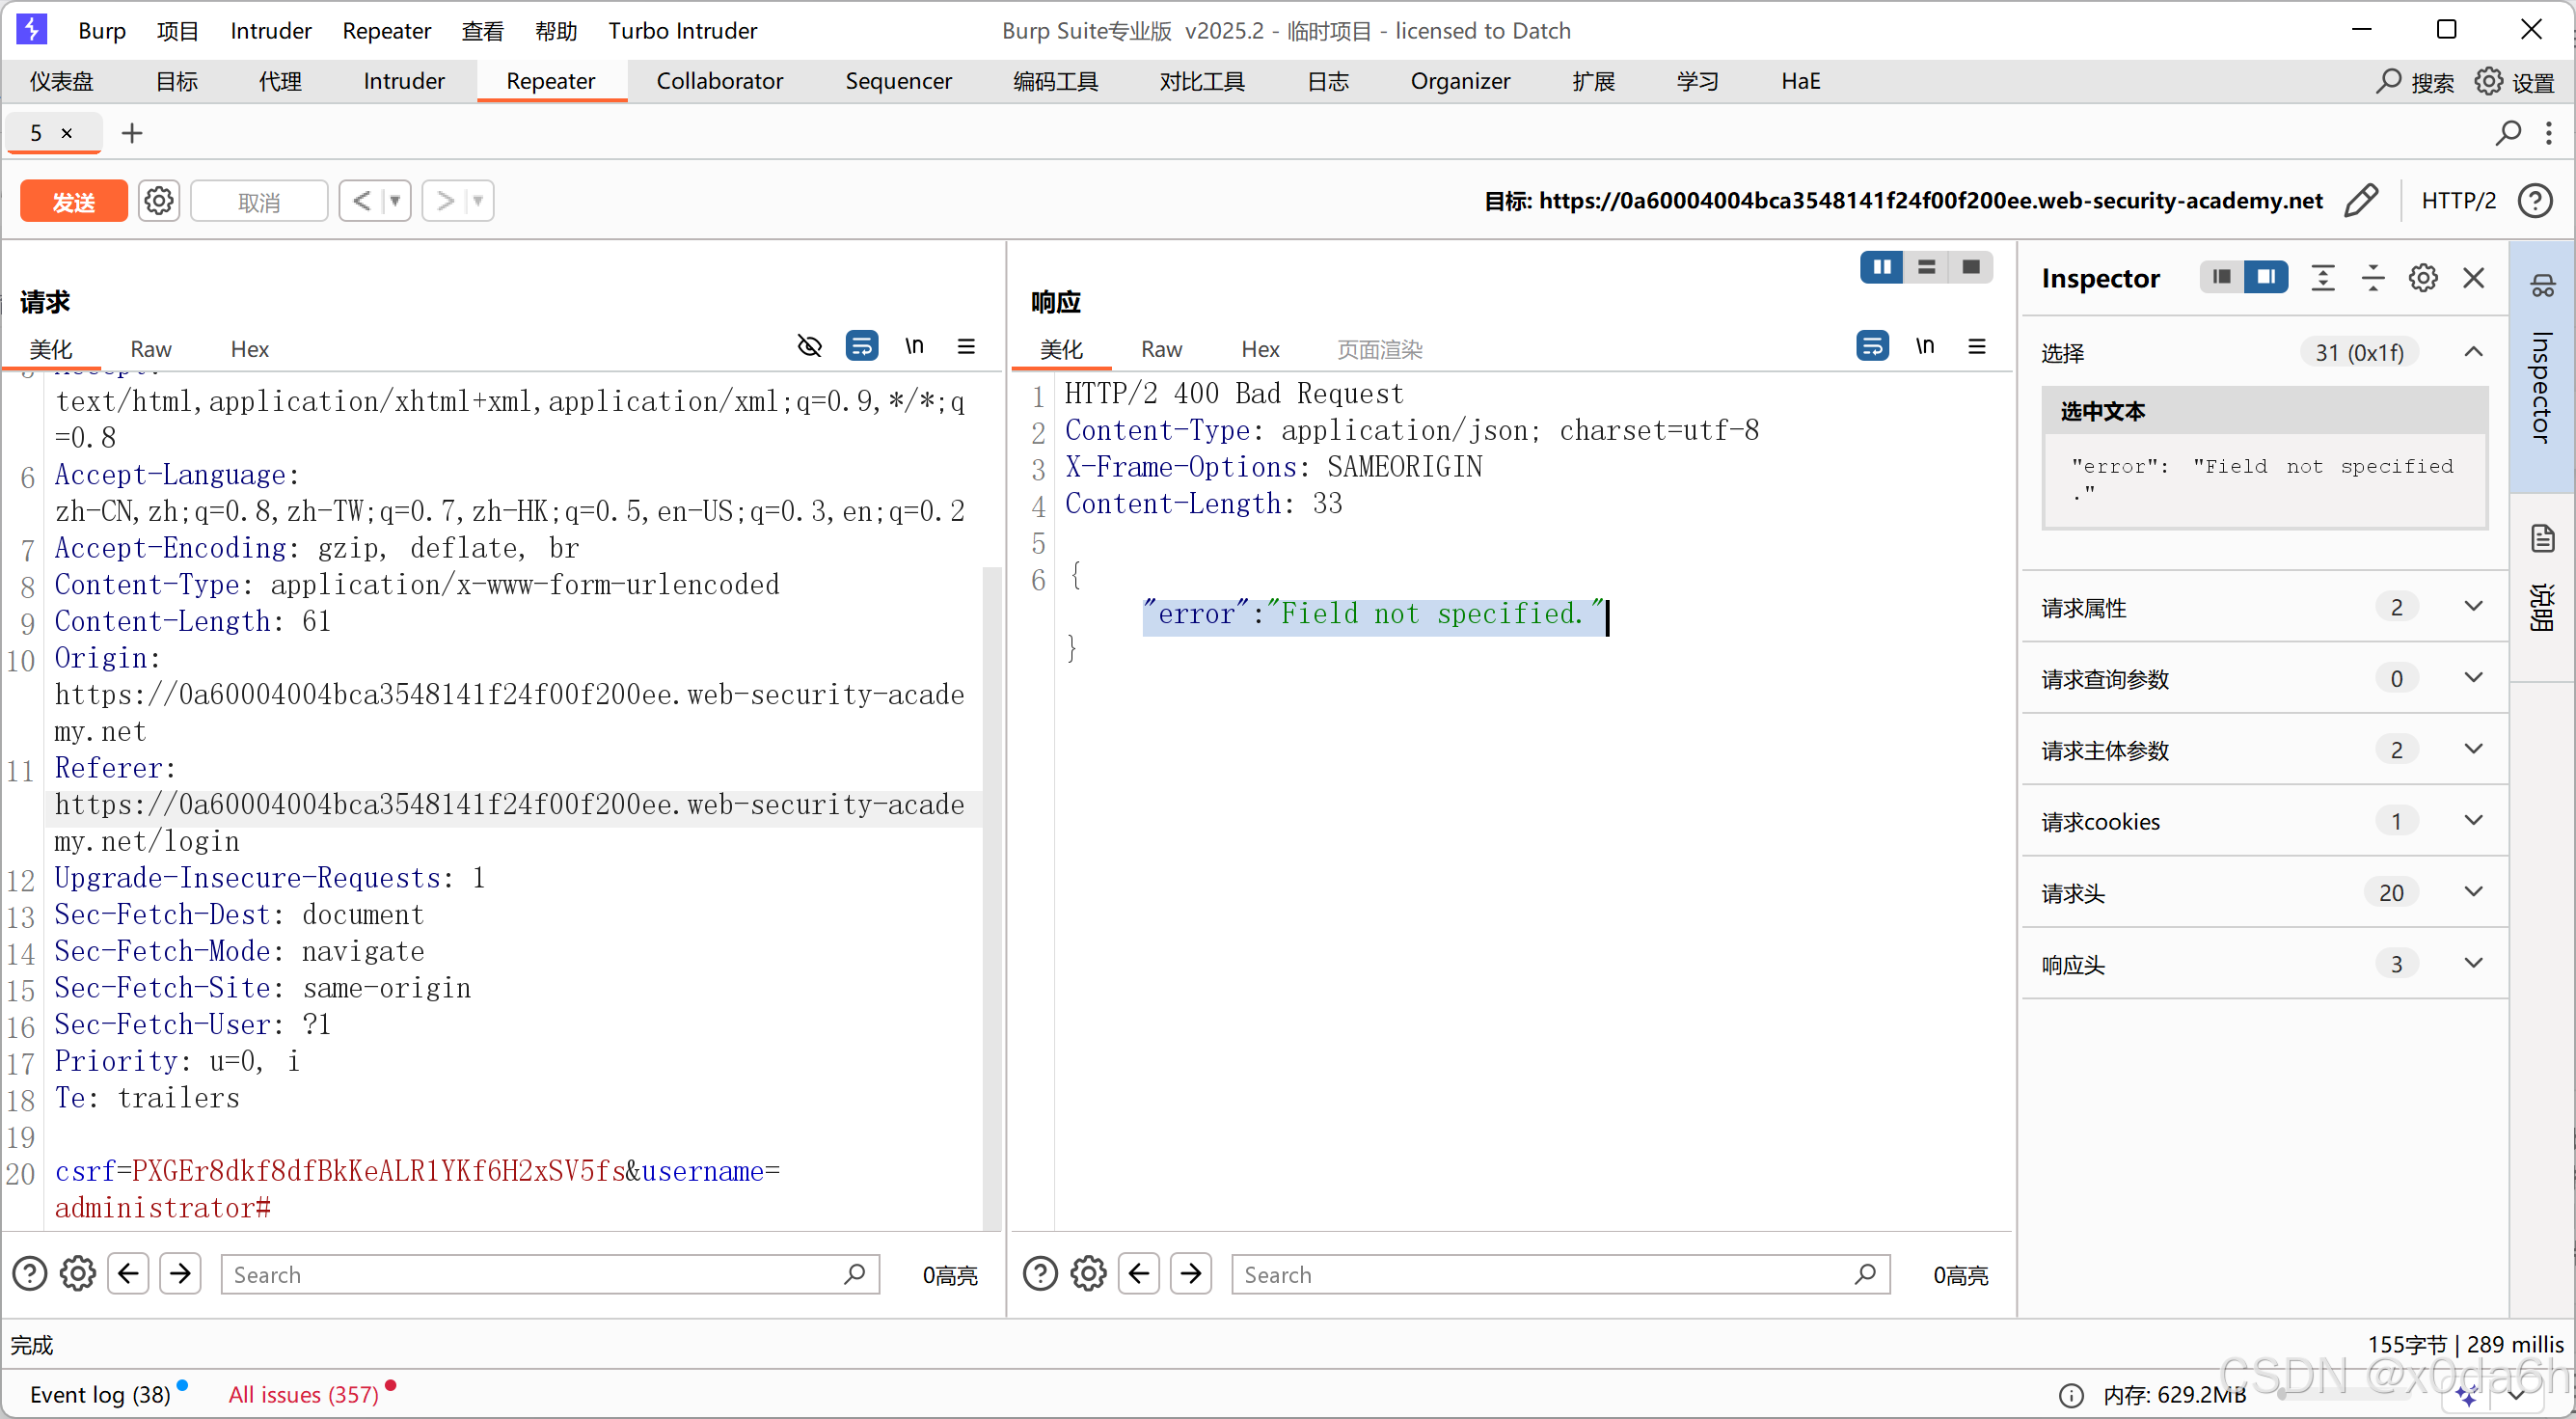This screenshot has width=2576, height=1419.
Task: Collapse the 选择 section chevron in Inspector
Action: tap(2474, 352)
